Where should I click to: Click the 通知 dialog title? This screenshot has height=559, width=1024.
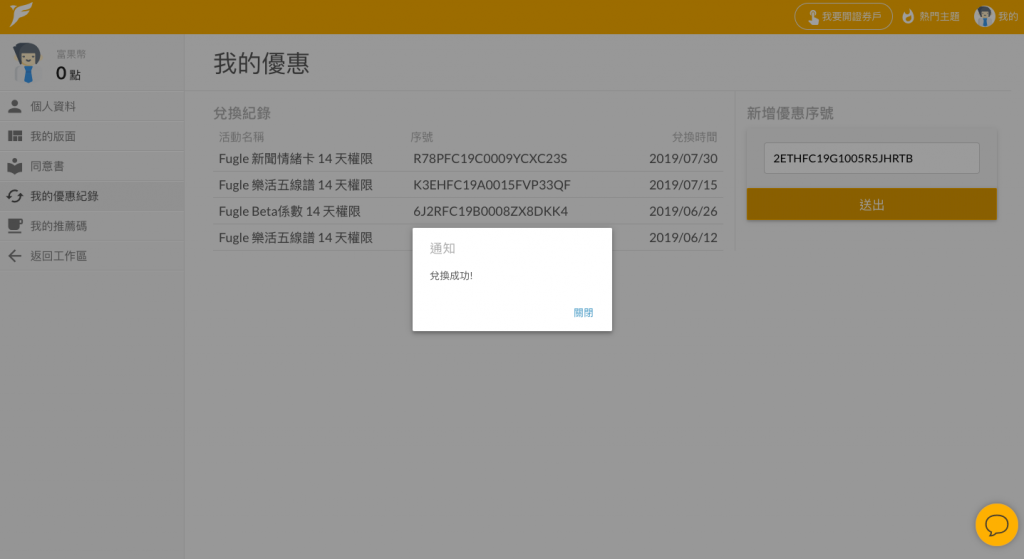point(442,248)
